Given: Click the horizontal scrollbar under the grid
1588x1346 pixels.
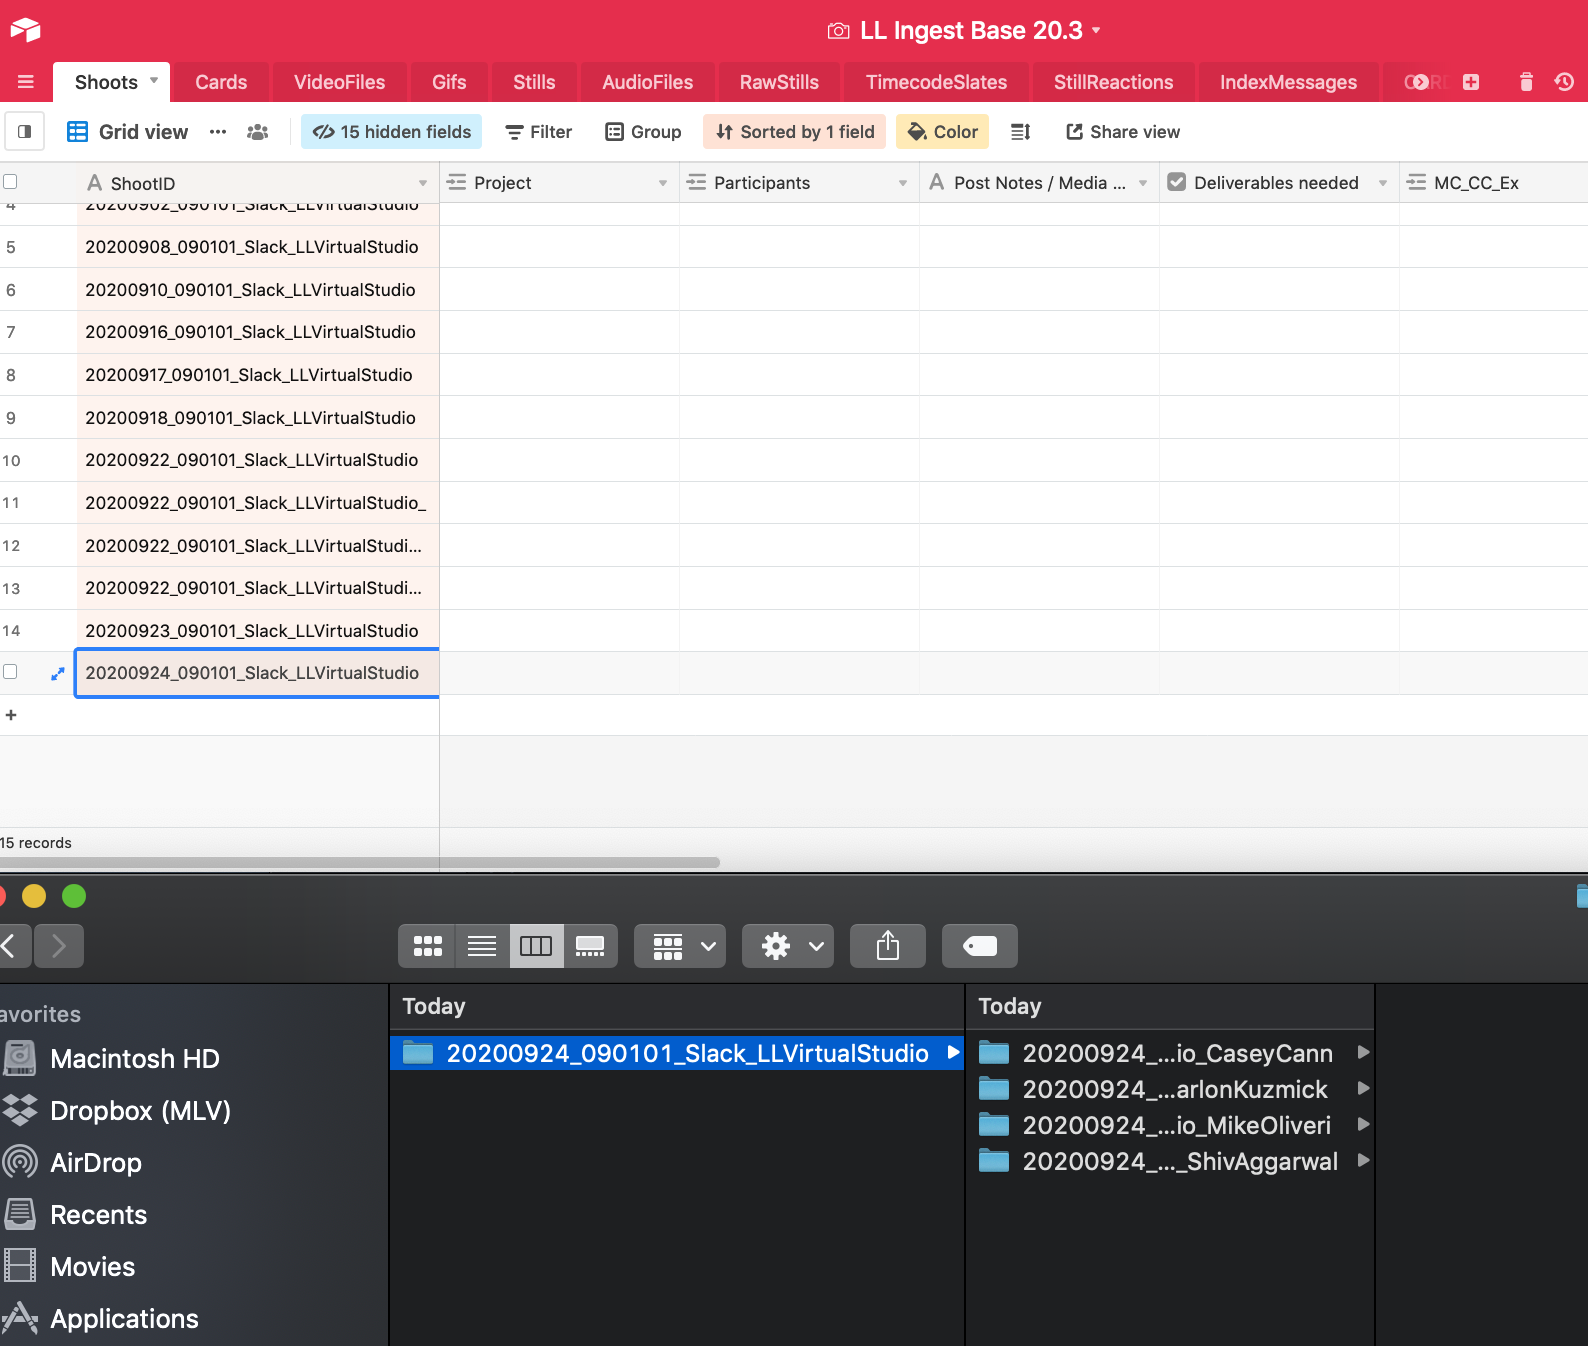Looking at the screenshot, I should [x=360, y=862].
